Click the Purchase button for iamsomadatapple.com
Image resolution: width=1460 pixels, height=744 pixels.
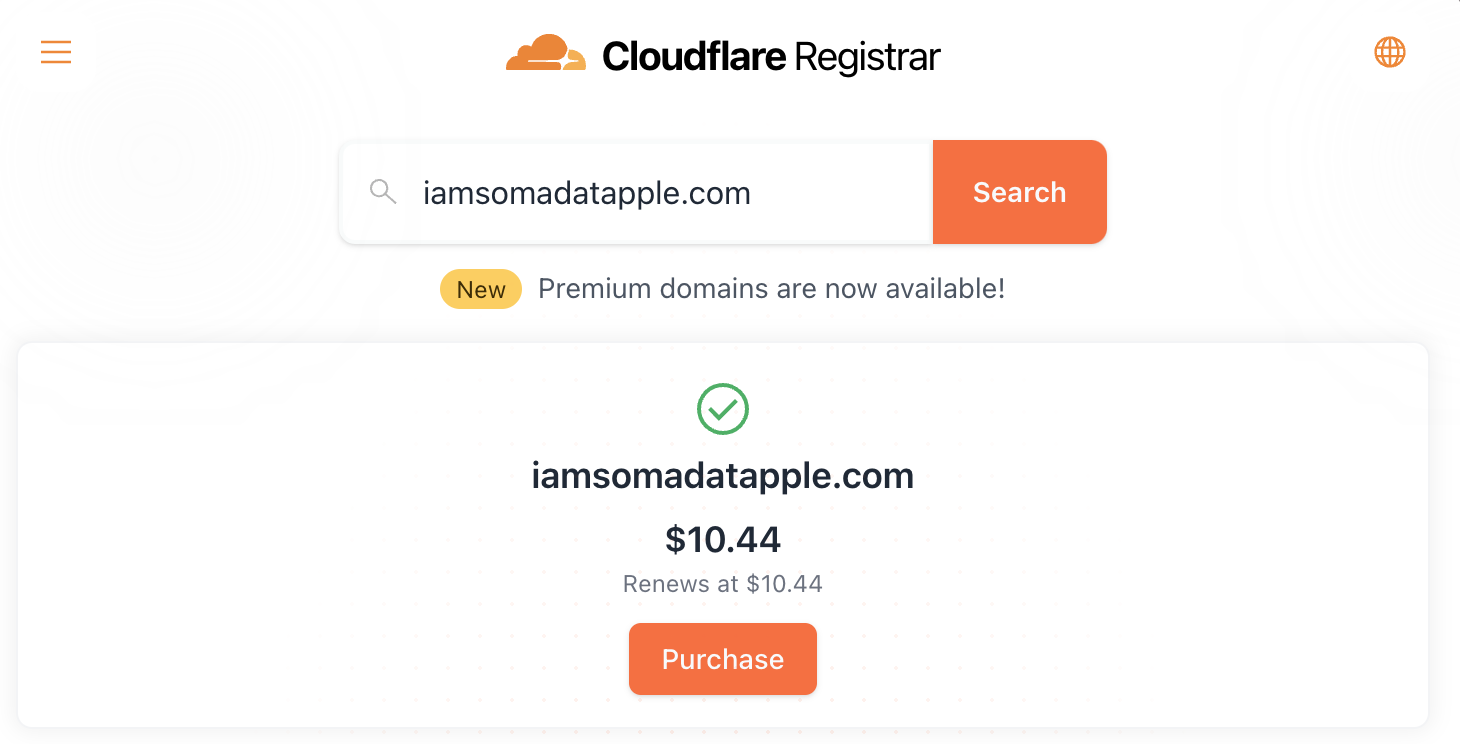[x=723, y=659]
